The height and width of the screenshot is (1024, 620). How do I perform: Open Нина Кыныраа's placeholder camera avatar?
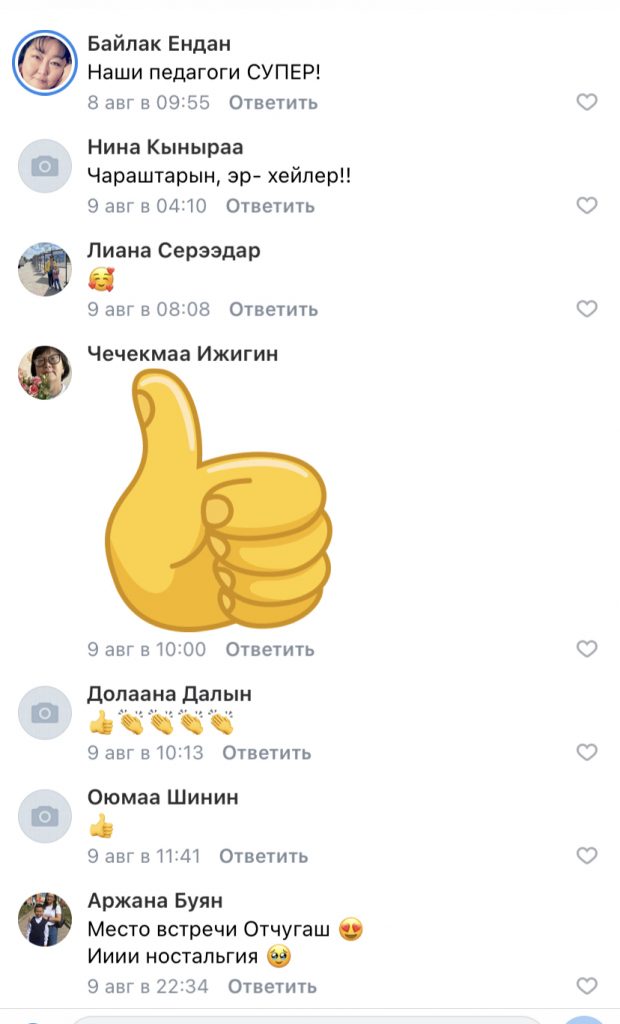pyautogui.click(x=44, y=166)
